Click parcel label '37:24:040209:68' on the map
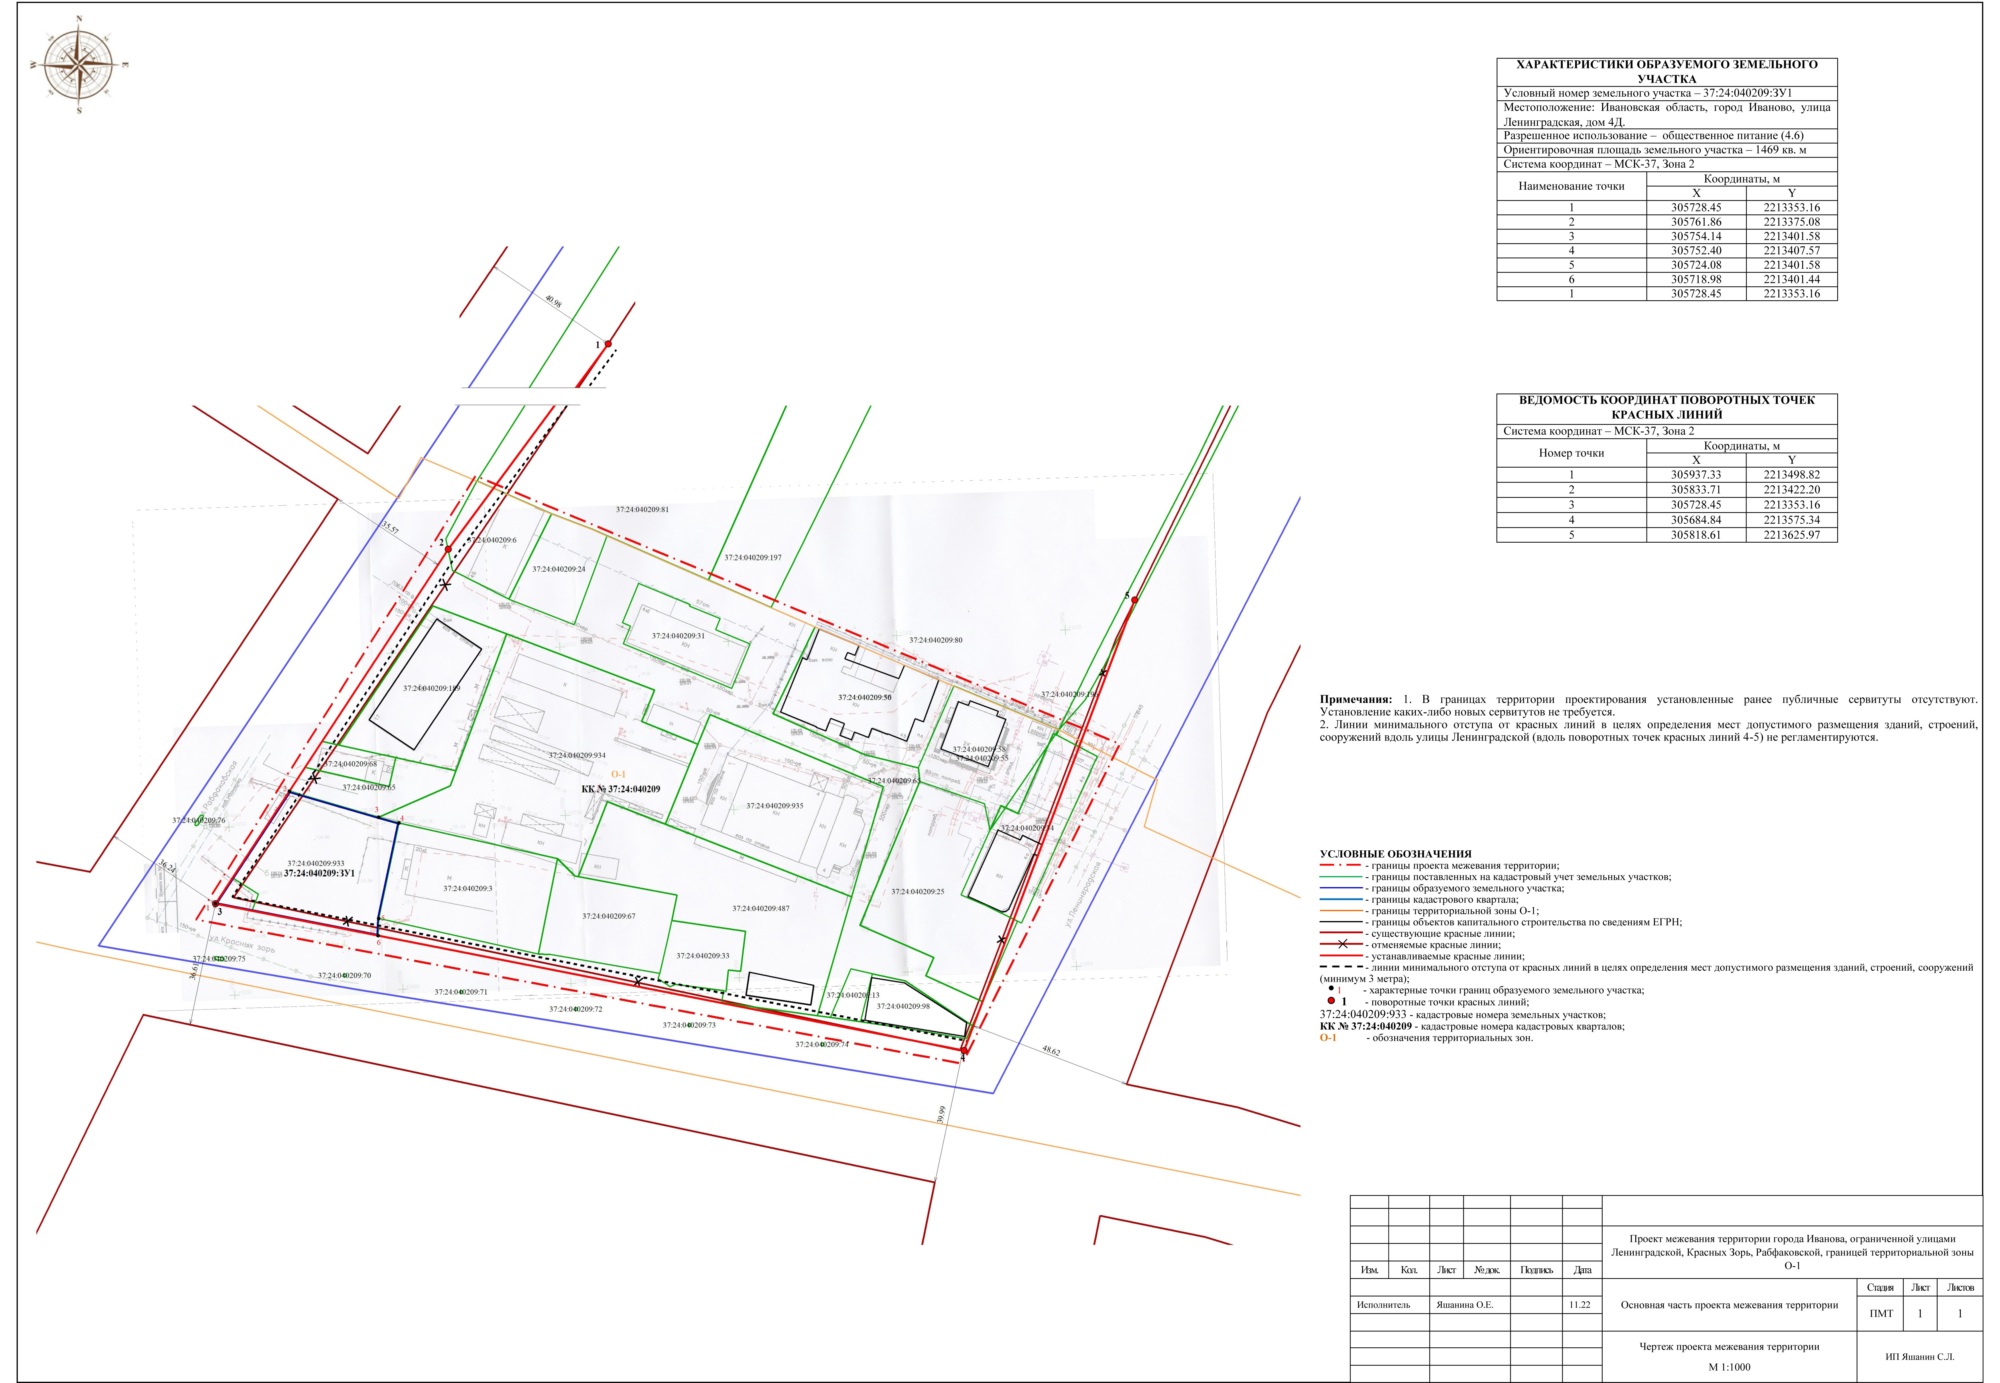Screen dimensions: 2000x1383 tap(351, 764)
